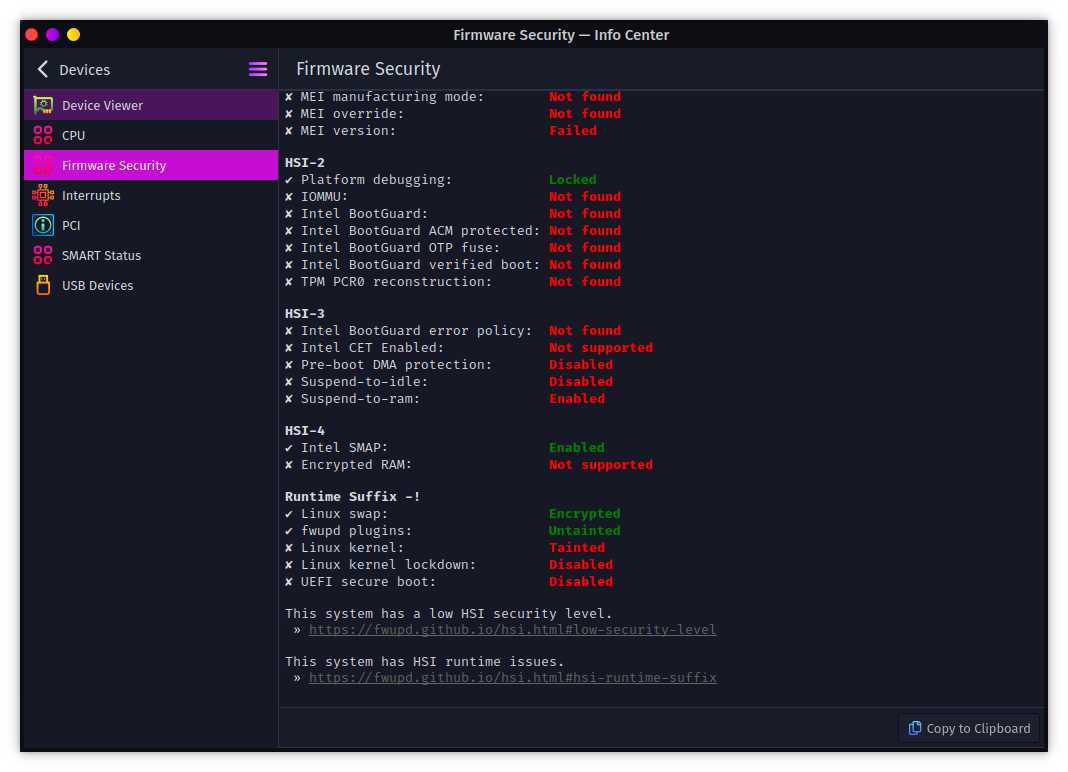This screenshot has height=772, width=1068.
Task: Click 'This system has HSI runtime issues.'
Action: coord(424,662)
